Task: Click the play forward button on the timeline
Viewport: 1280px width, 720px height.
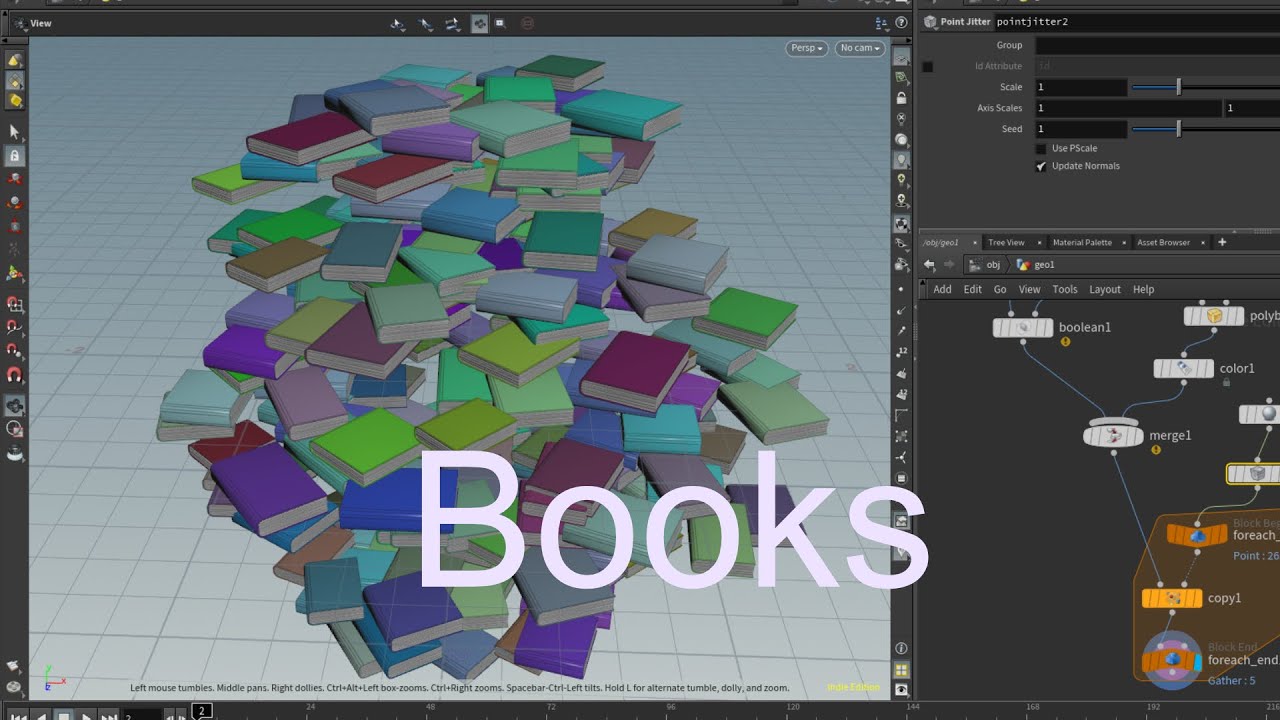Action: pos(87,716)
